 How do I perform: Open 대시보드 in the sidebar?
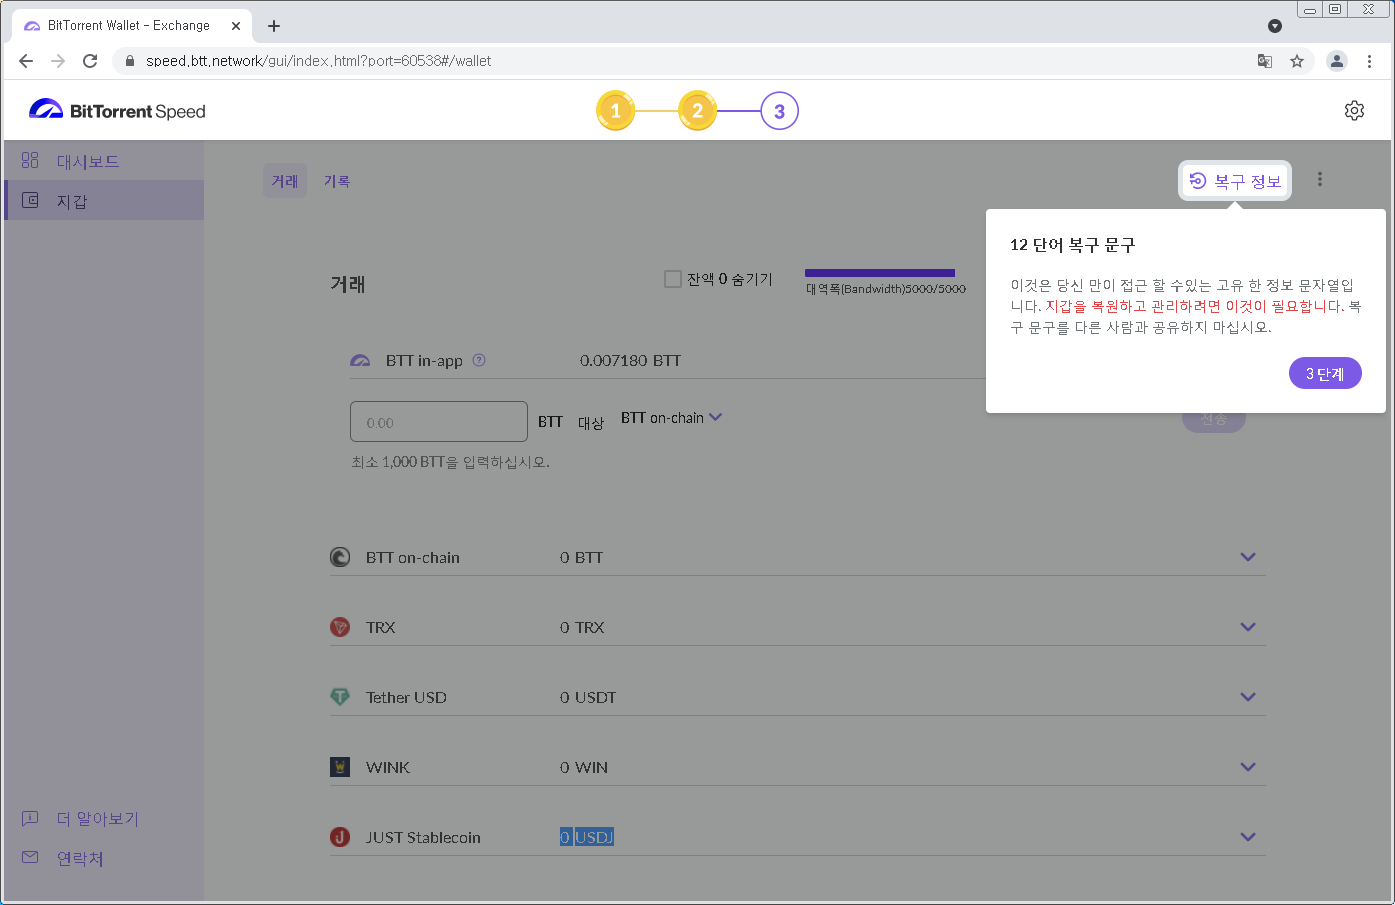coord(104,161)
